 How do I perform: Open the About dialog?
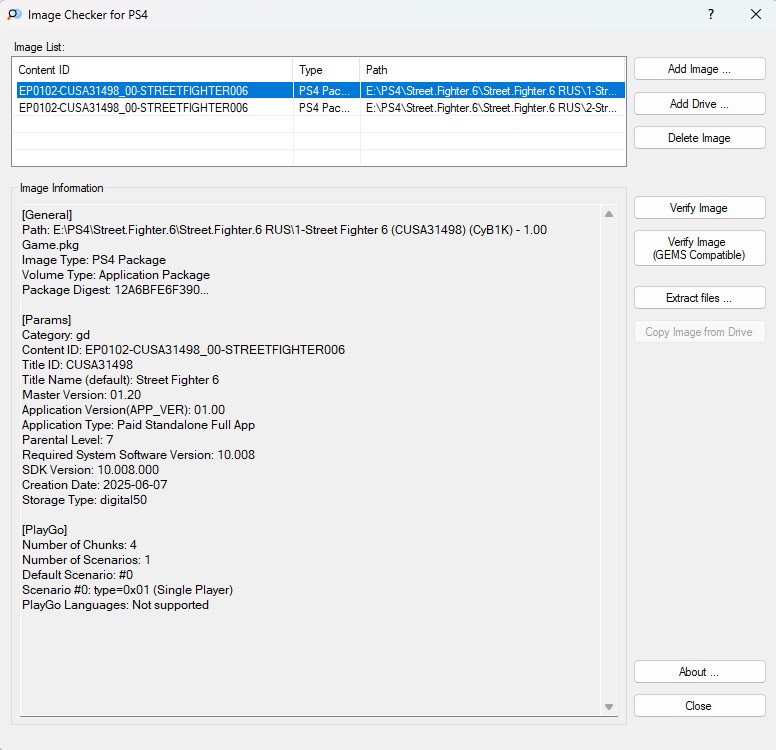click(x=699, y=672)
